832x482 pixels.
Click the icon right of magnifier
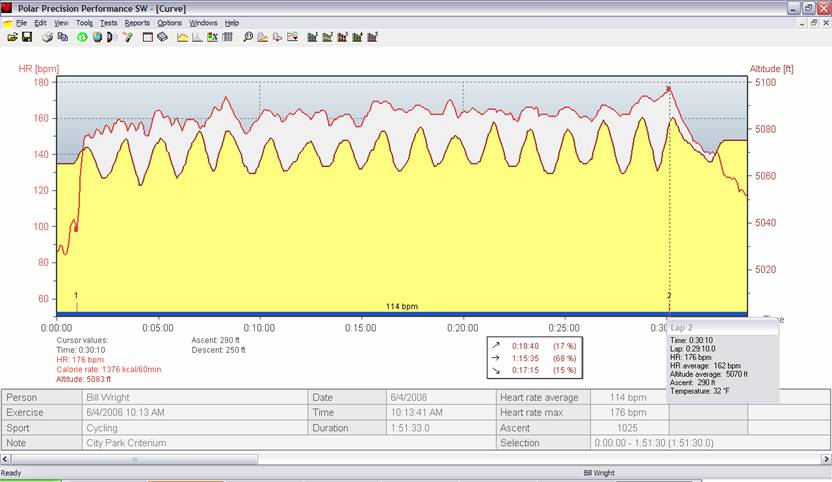pos(263,37)
